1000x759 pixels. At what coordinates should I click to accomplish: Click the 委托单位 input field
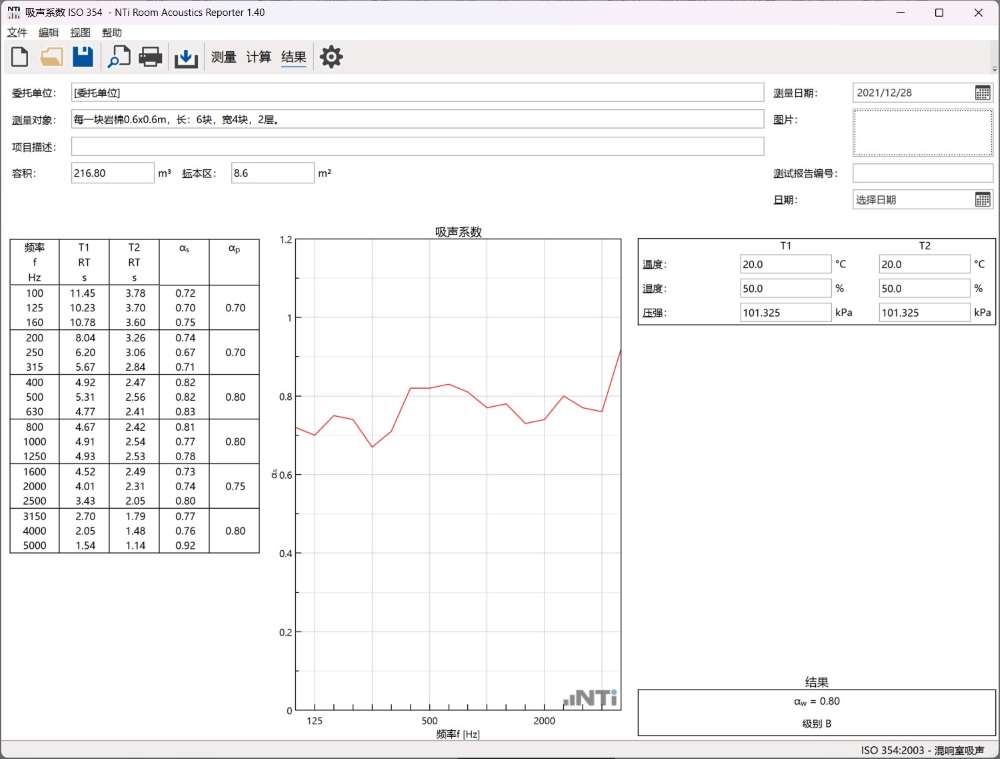pos(417,93)
